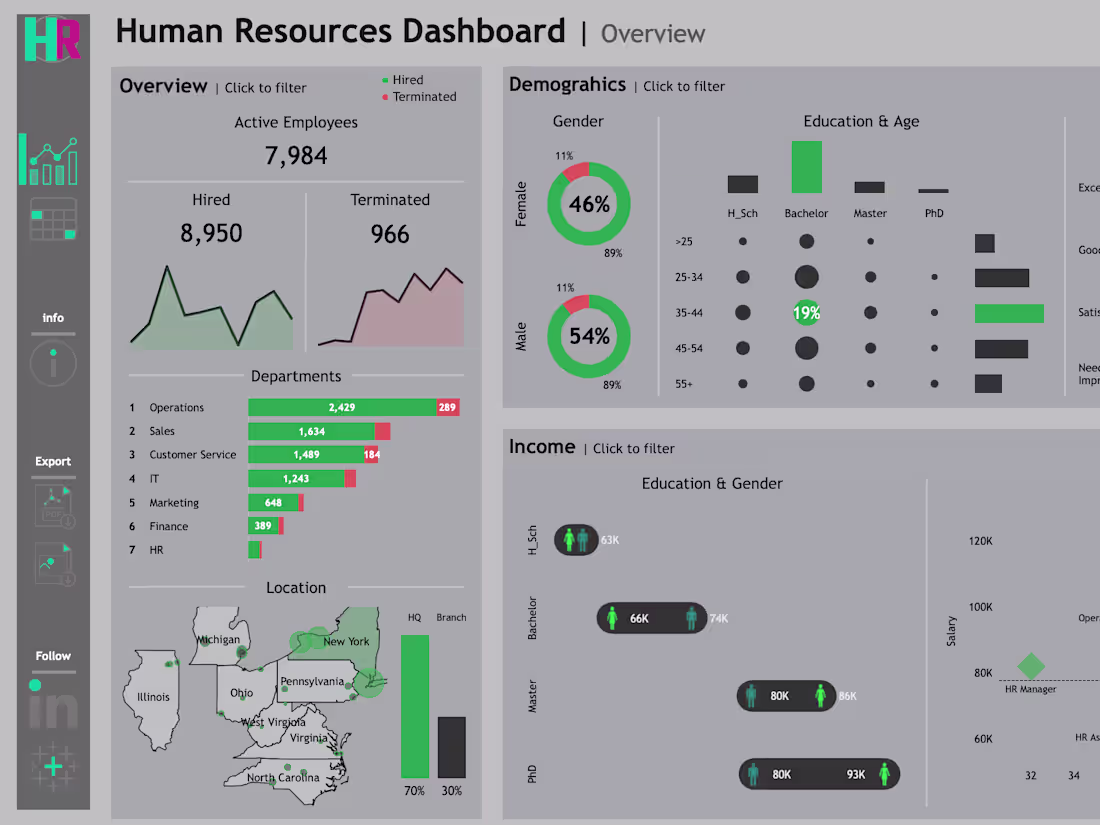Open the data table view from the sidebar
The width and height of the screenshot is (1100, 825).
pyautogui.click(x=53, y=218)
